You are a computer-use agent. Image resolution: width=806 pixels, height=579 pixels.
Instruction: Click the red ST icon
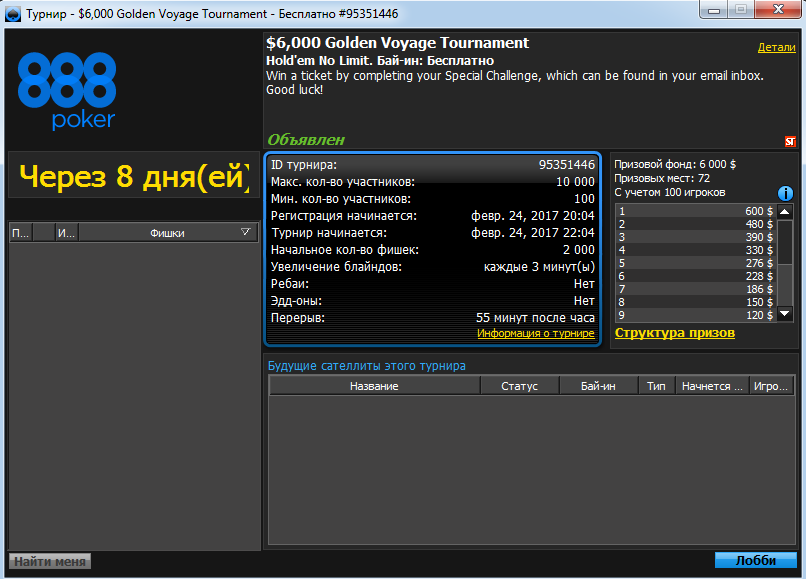(x=790, y=141)
